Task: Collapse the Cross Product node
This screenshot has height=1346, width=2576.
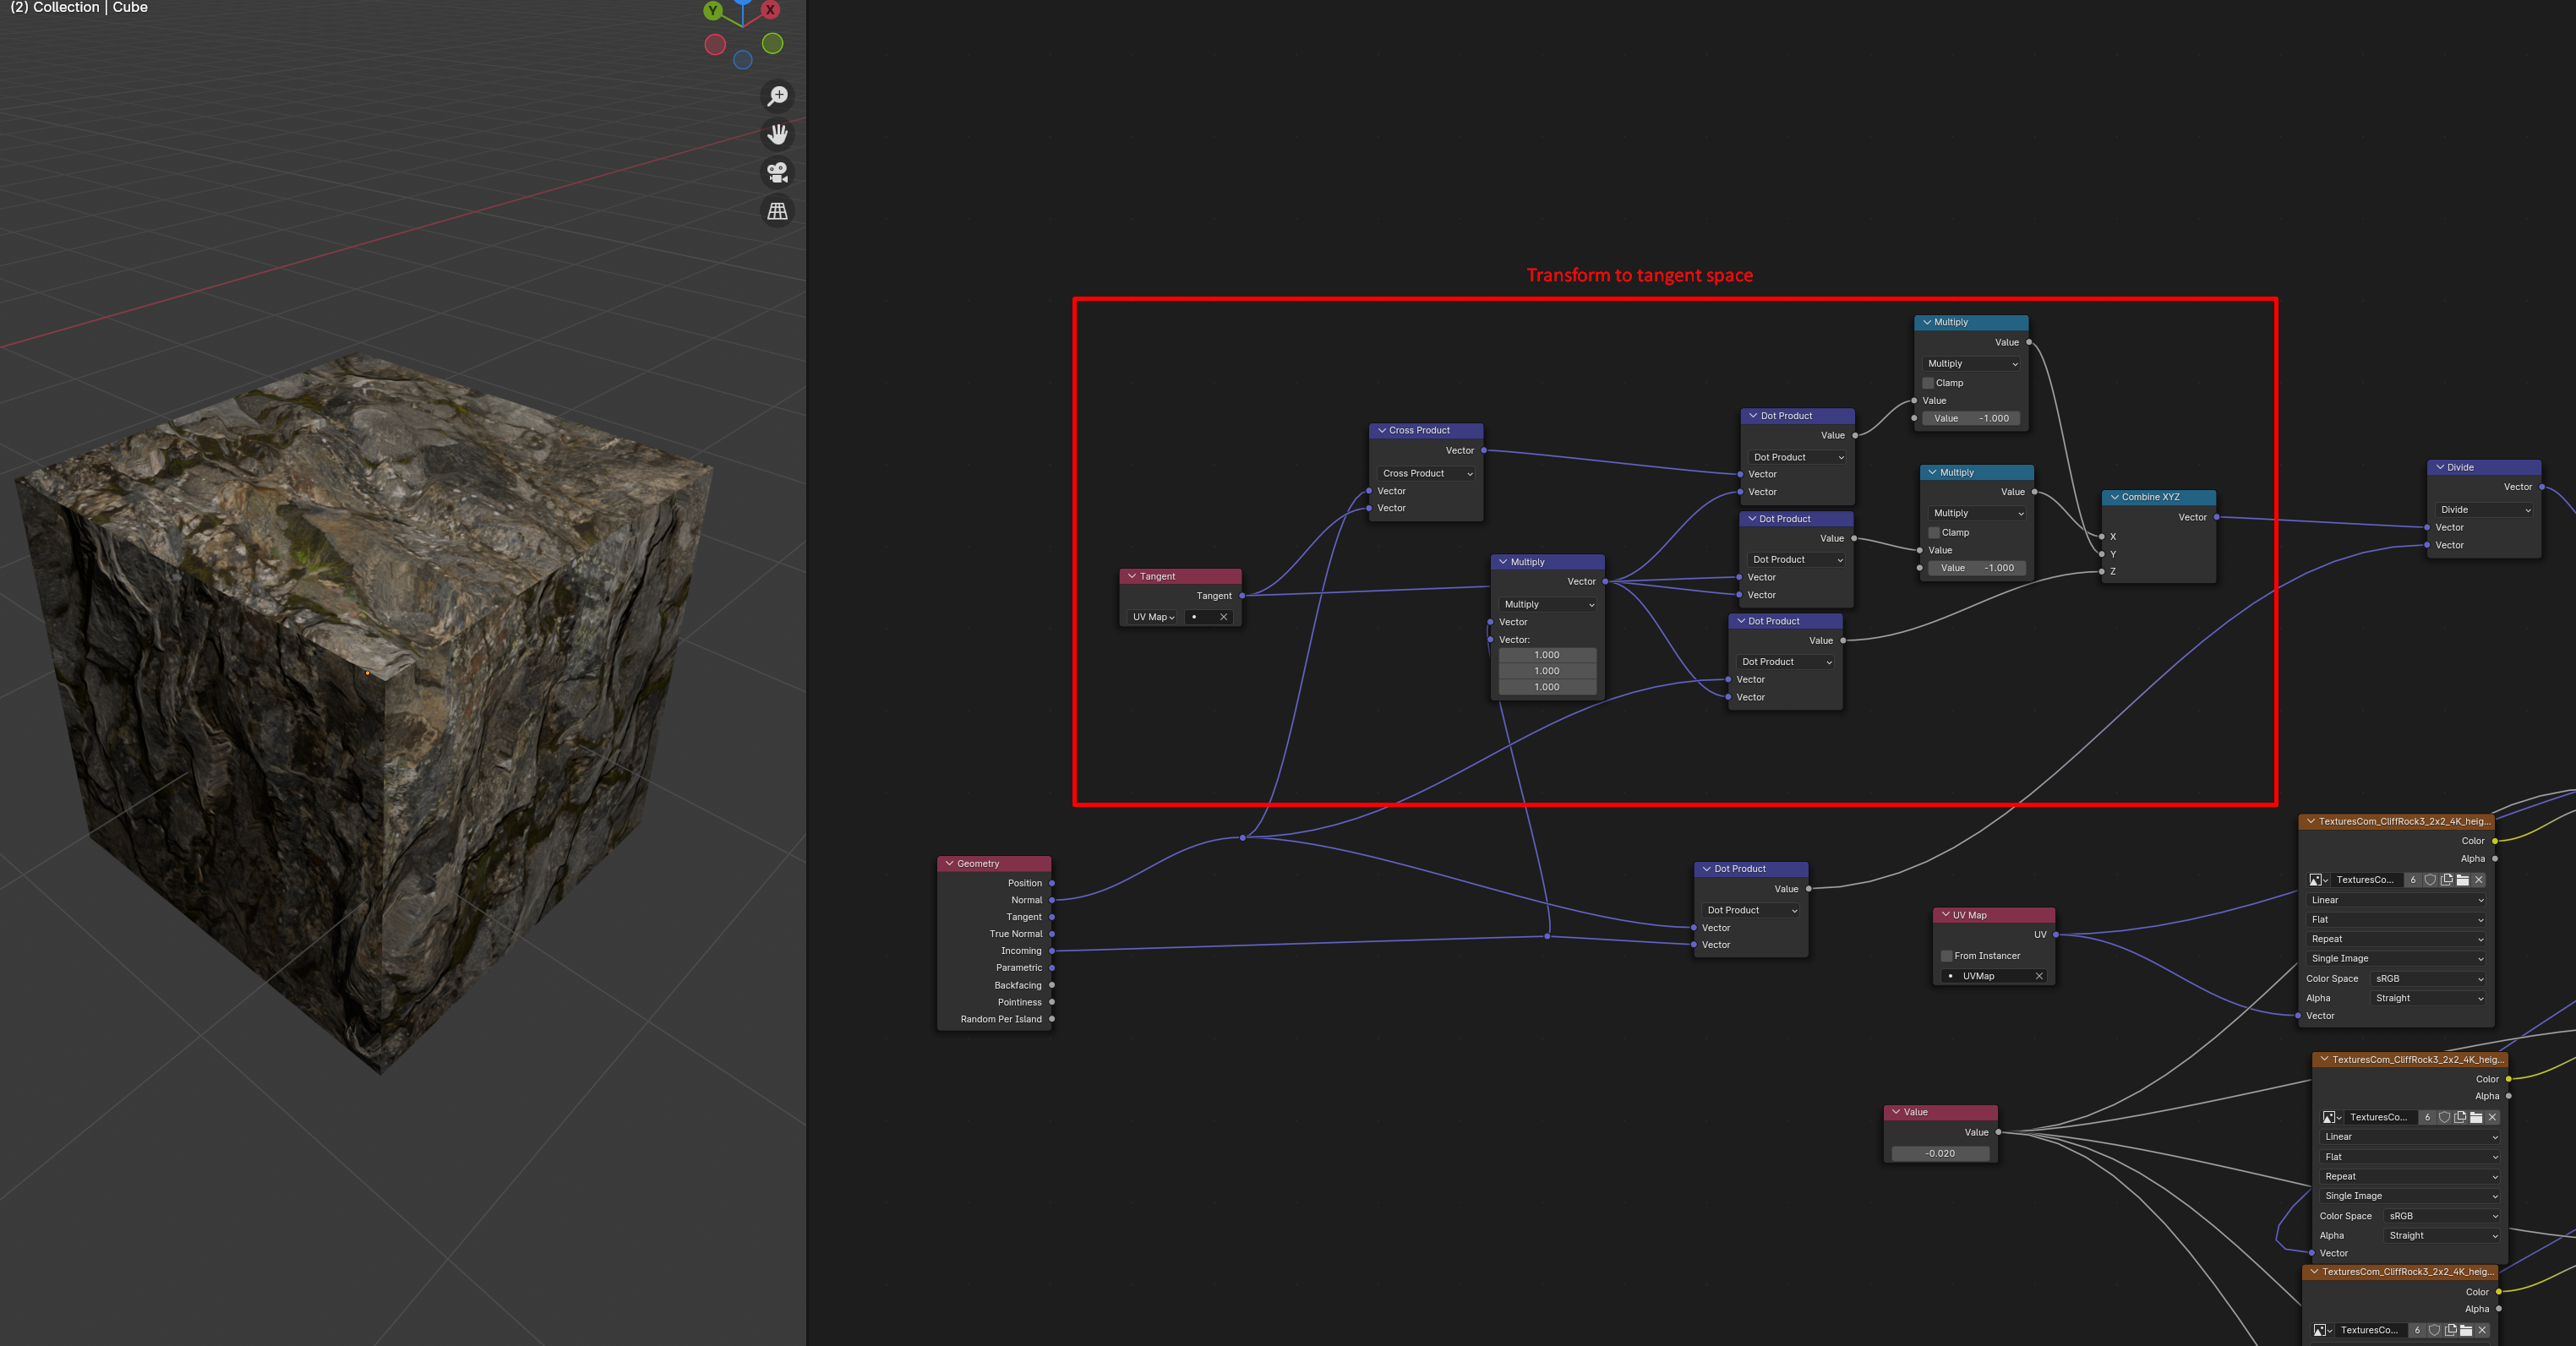Action: 1381,430
